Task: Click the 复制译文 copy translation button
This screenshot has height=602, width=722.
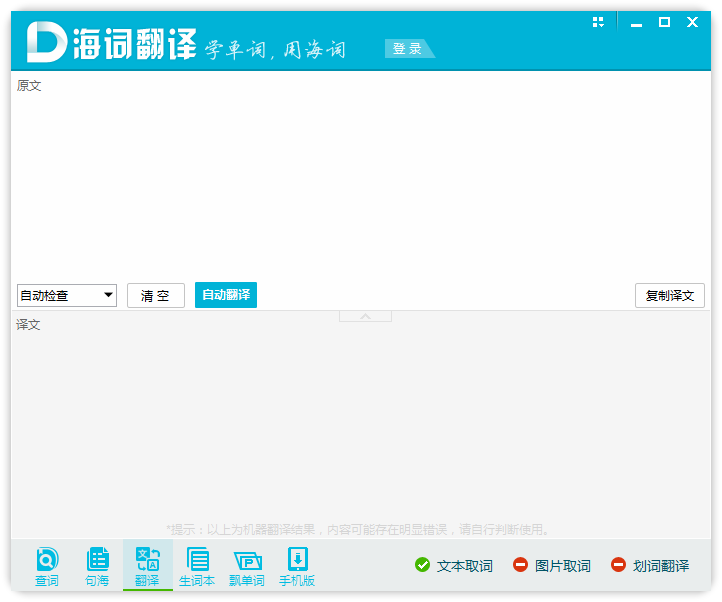Action: pos(670,295)
